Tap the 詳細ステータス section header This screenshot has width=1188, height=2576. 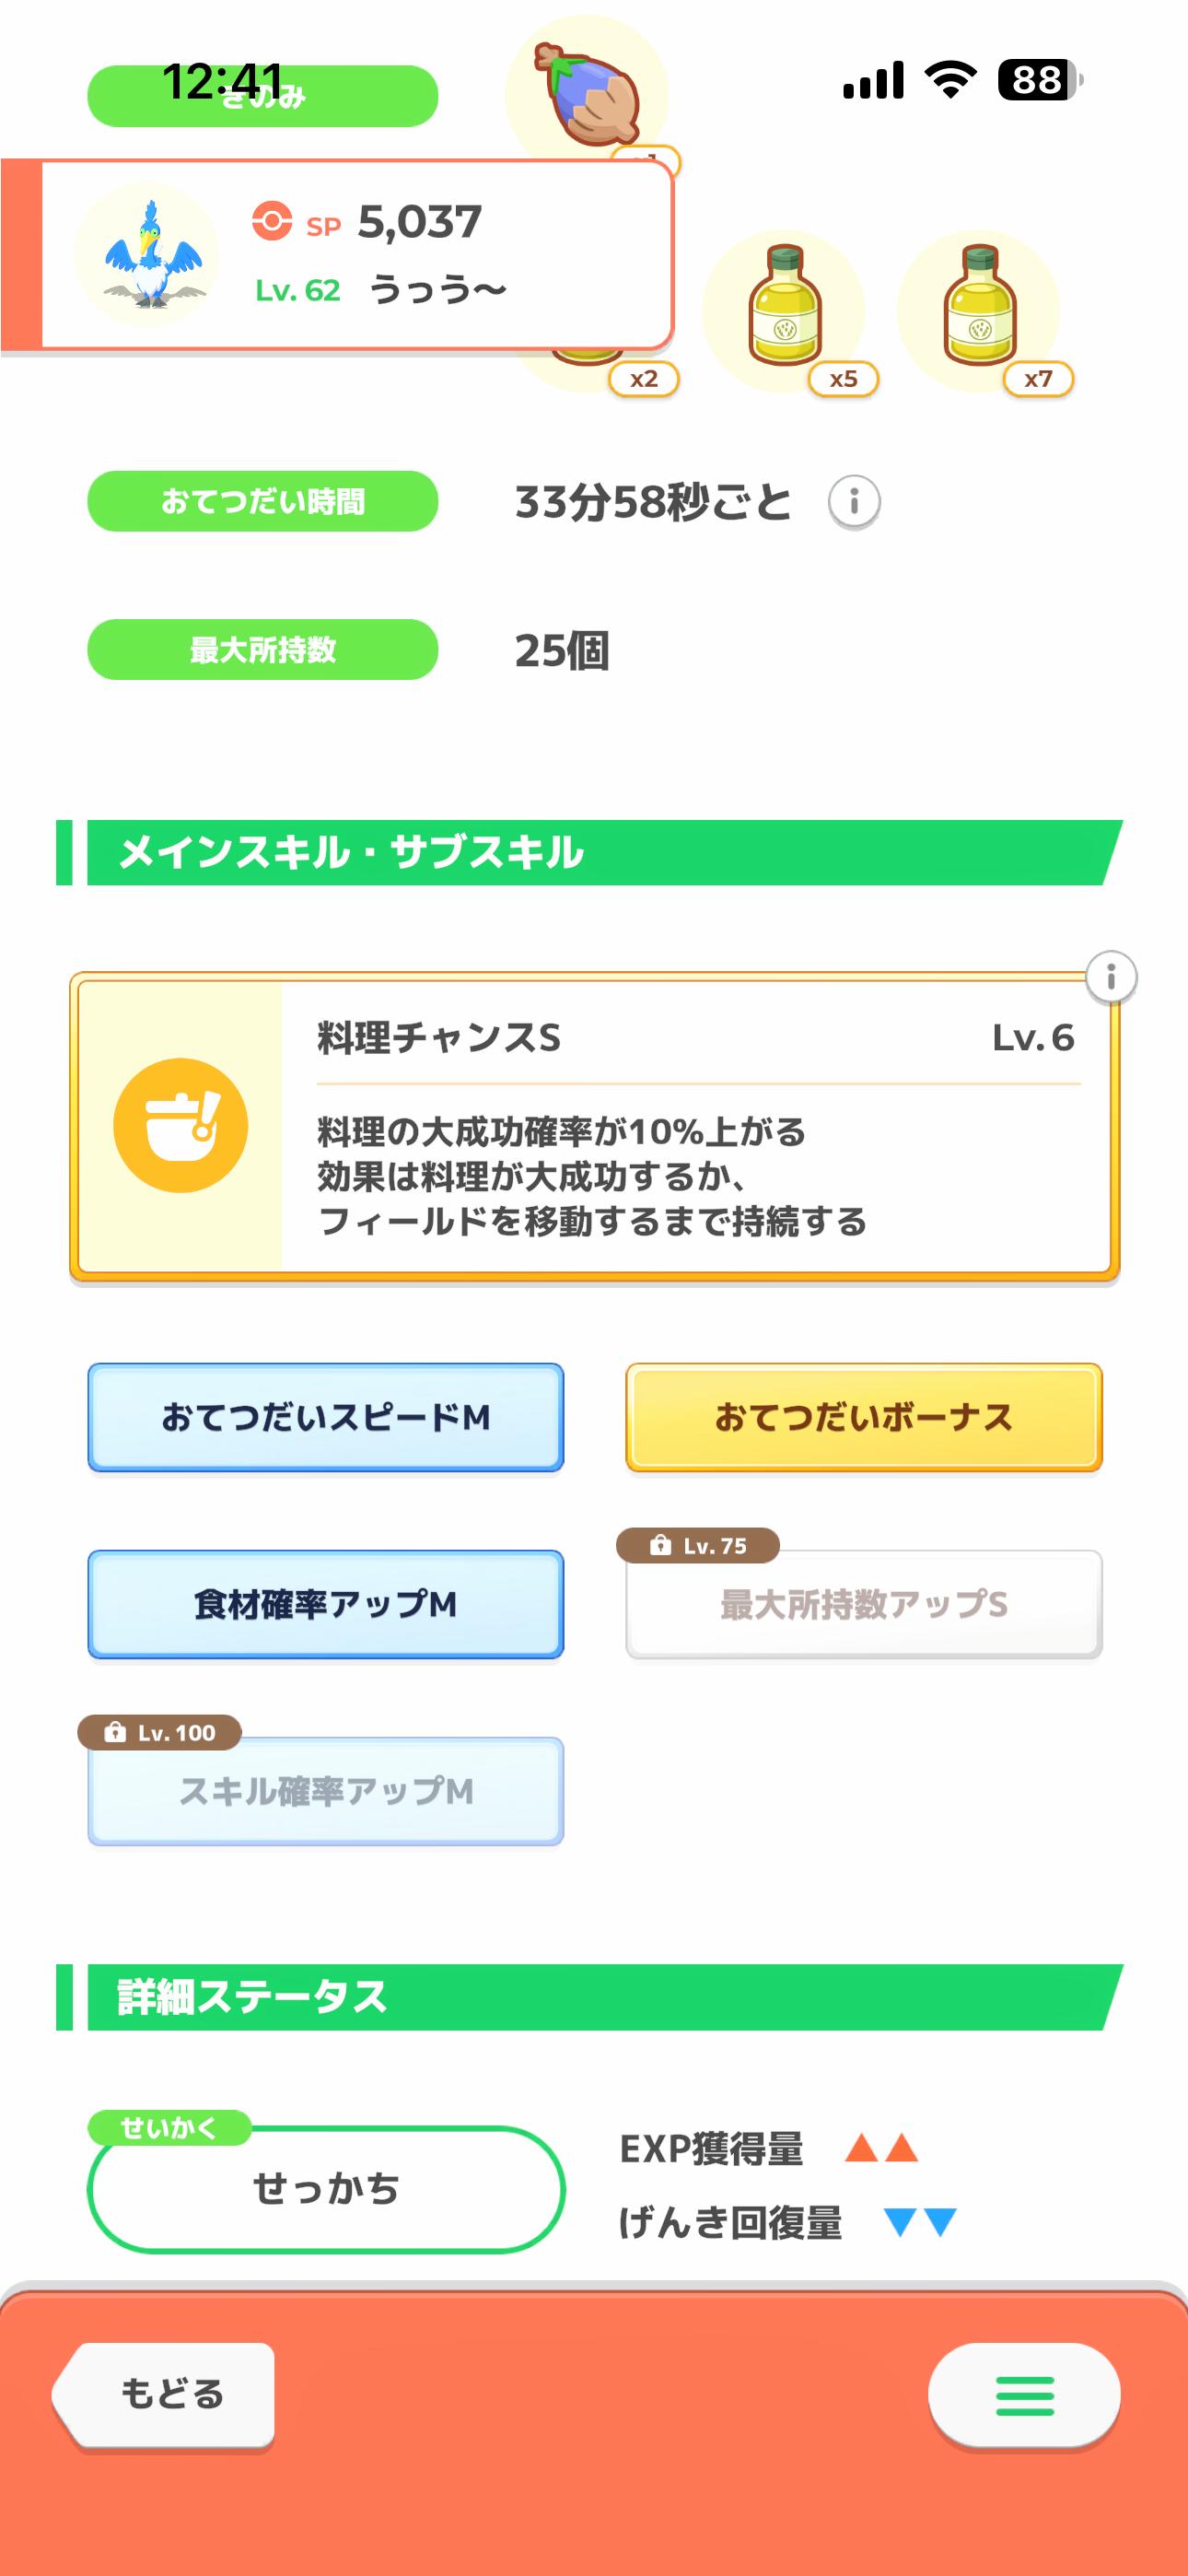click(x=590, y=1997)
